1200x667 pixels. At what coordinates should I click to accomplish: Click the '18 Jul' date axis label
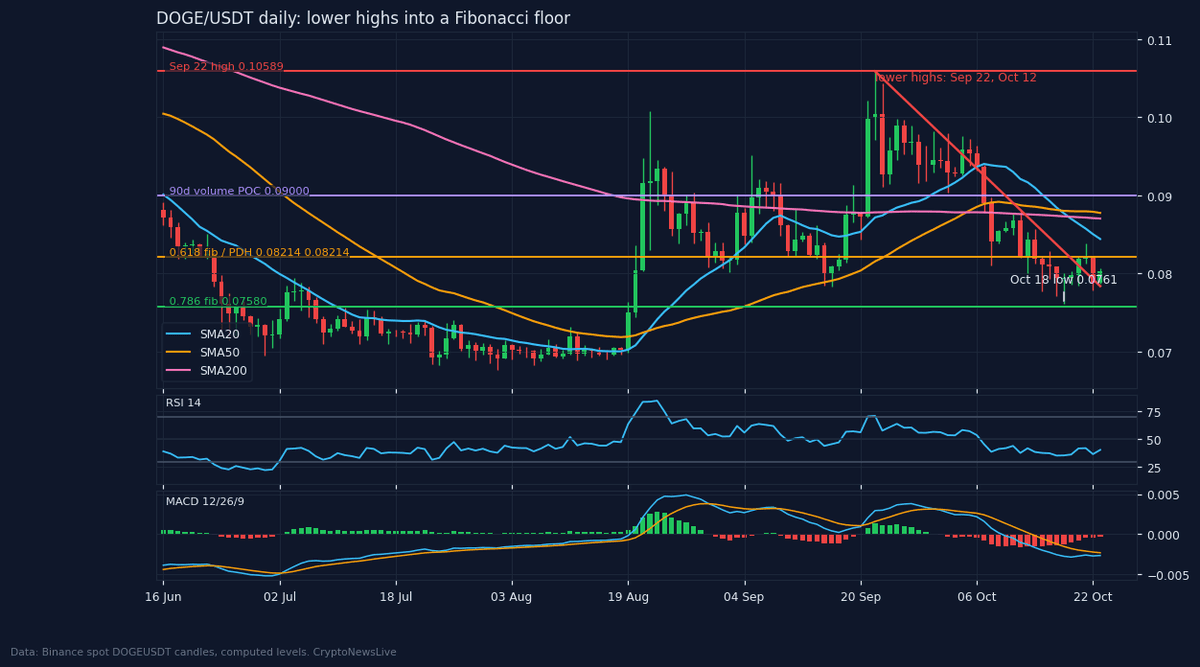click(396, 597)
